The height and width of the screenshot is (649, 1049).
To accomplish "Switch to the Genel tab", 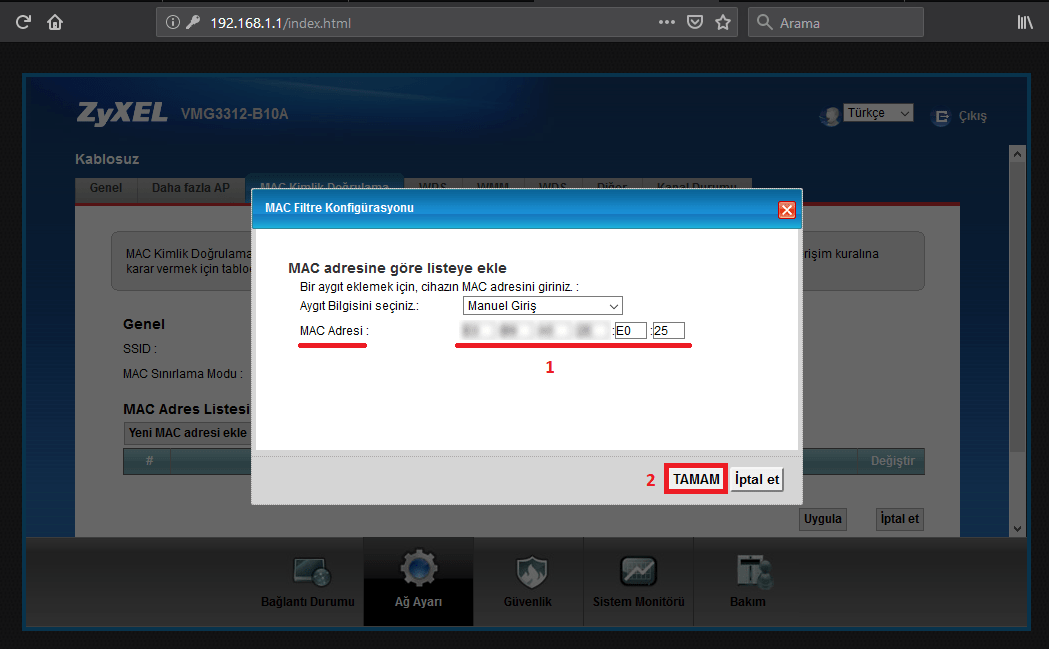I will [106, 188].
